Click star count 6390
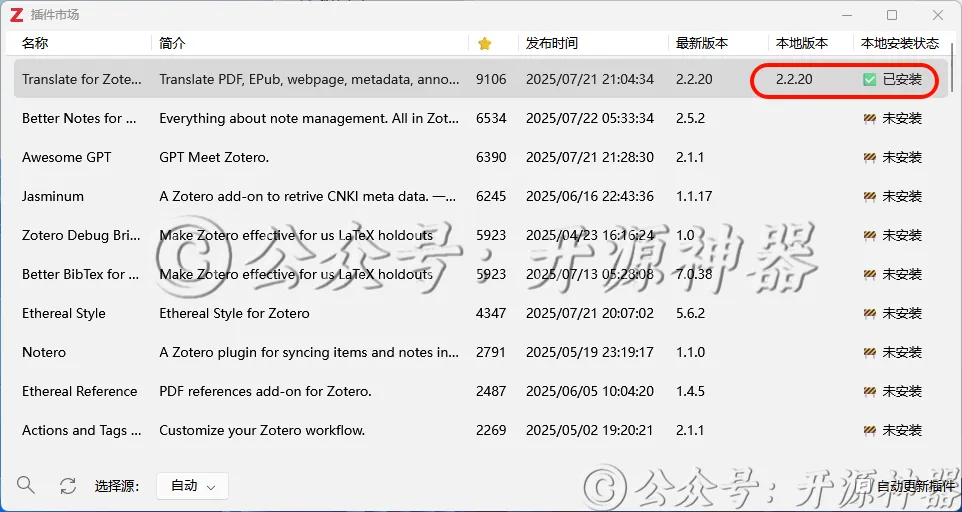 [491, 158]
